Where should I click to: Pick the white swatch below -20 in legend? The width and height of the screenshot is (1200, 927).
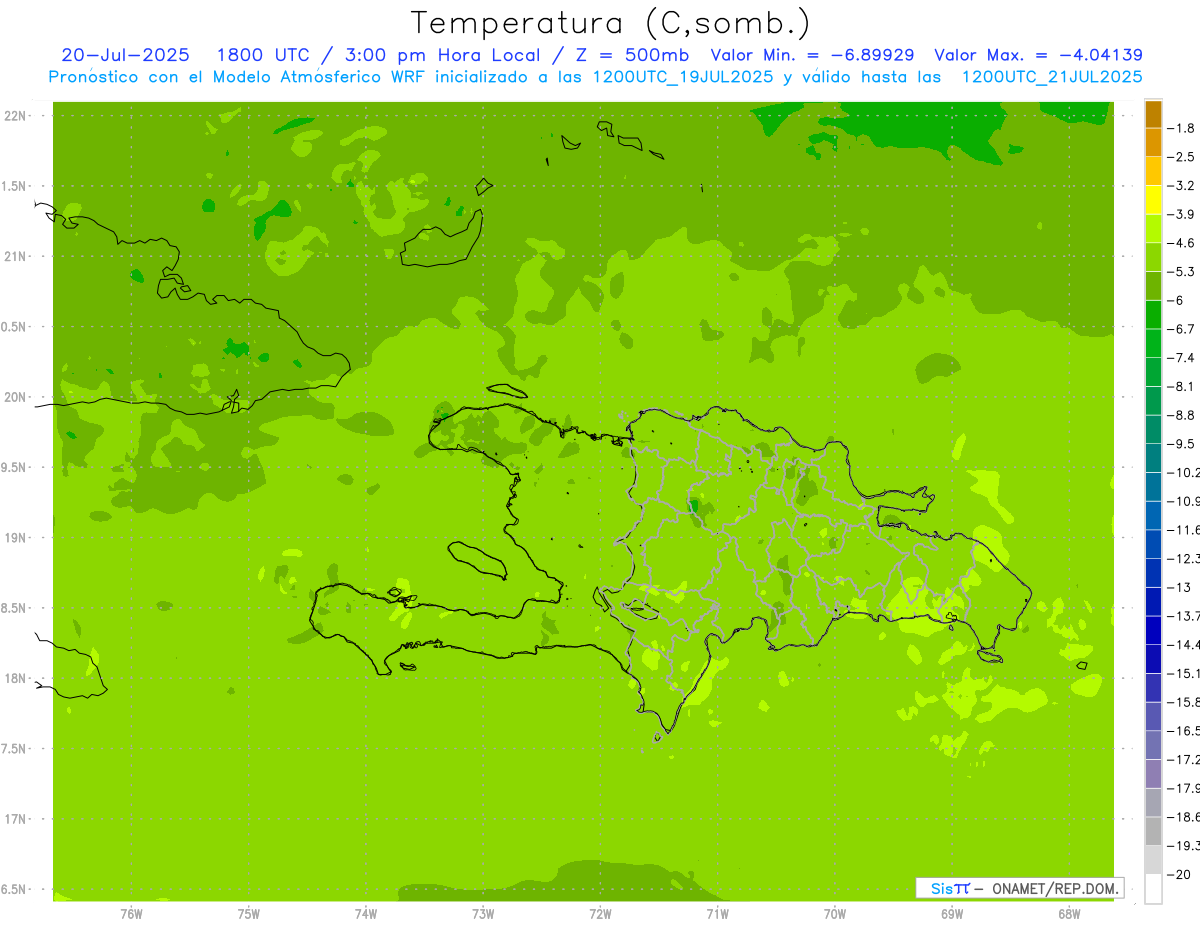click(x=1153, y=888)
